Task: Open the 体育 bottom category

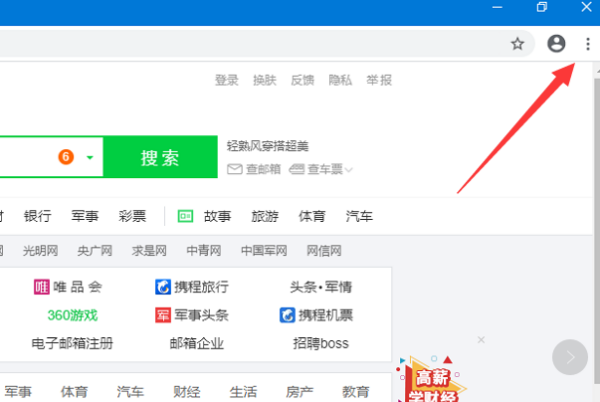Action: point(74,392)
